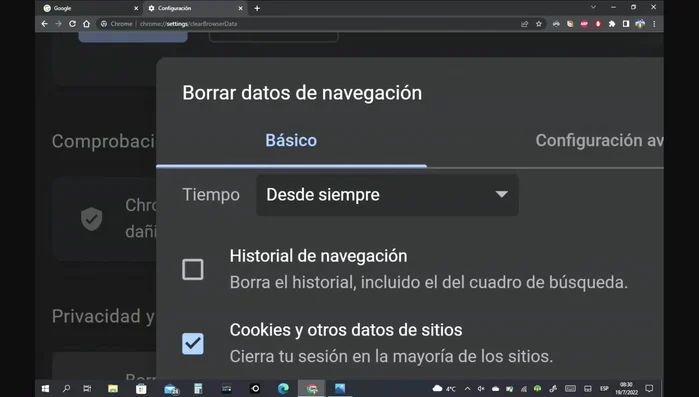Open the red extension icon beside ABP

pyautogui.click(x=598, y=24)
